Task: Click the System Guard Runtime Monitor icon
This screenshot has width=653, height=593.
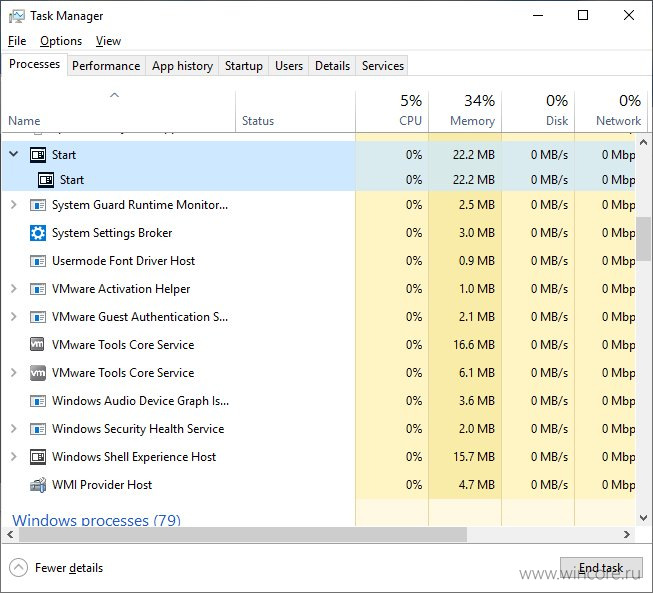Action: [x=38, y=205]
